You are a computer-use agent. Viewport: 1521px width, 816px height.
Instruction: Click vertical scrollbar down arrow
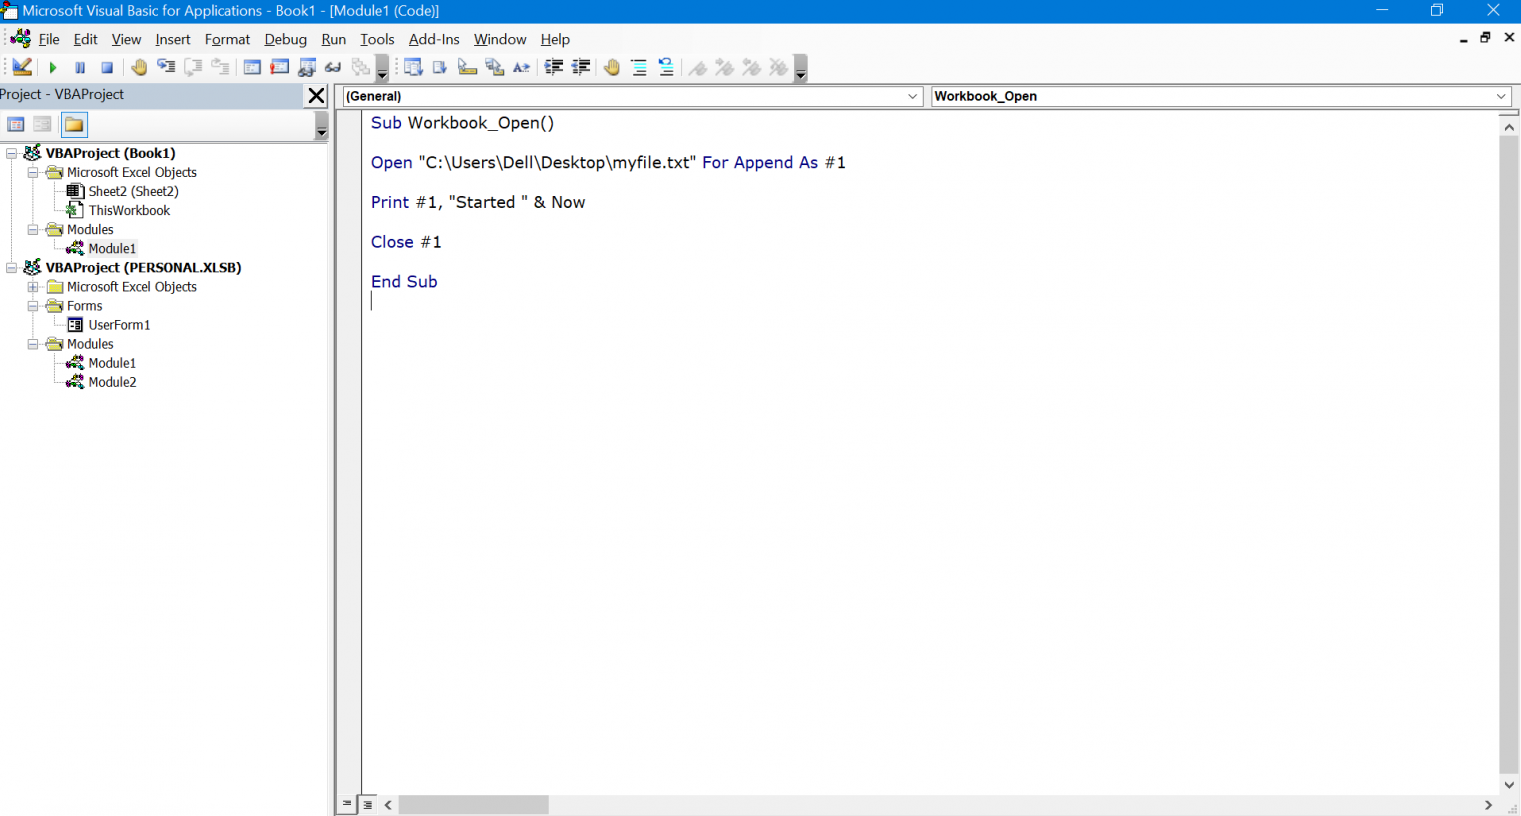coord(1509,785)
